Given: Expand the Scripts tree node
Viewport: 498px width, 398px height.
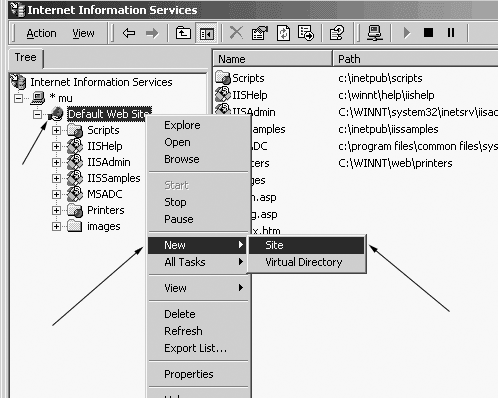Looking at the screenshot, I should pos(56,130).
